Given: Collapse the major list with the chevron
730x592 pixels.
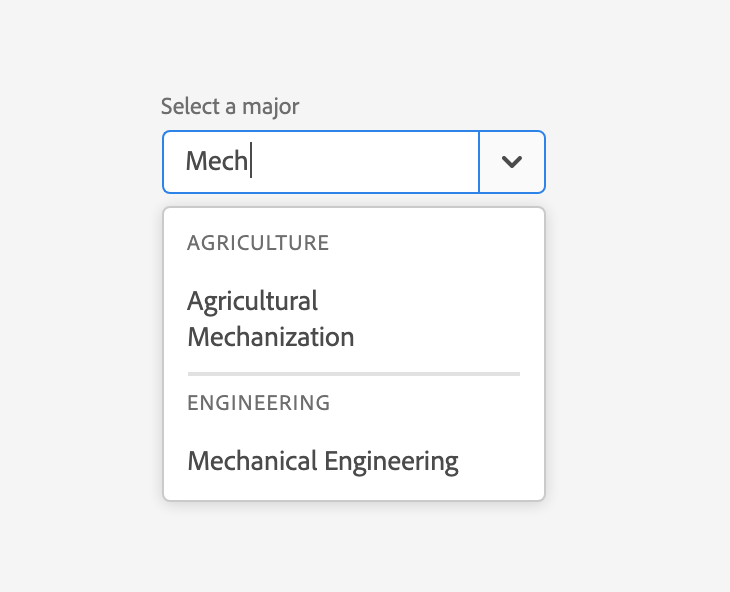Looking at the screenshot, I should click(512, 162).
